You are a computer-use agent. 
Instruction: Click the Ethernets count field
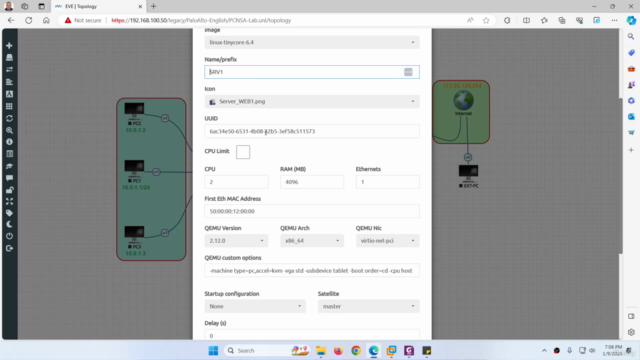tap(387, 182)
